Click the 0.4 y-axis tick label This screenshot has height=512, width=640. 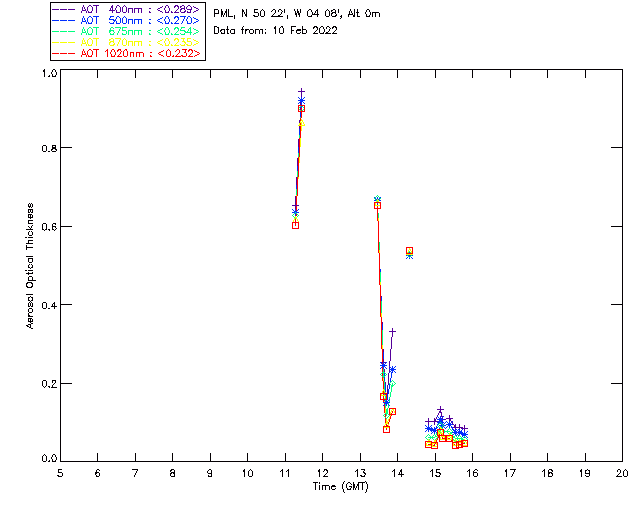tap(49, 305)
